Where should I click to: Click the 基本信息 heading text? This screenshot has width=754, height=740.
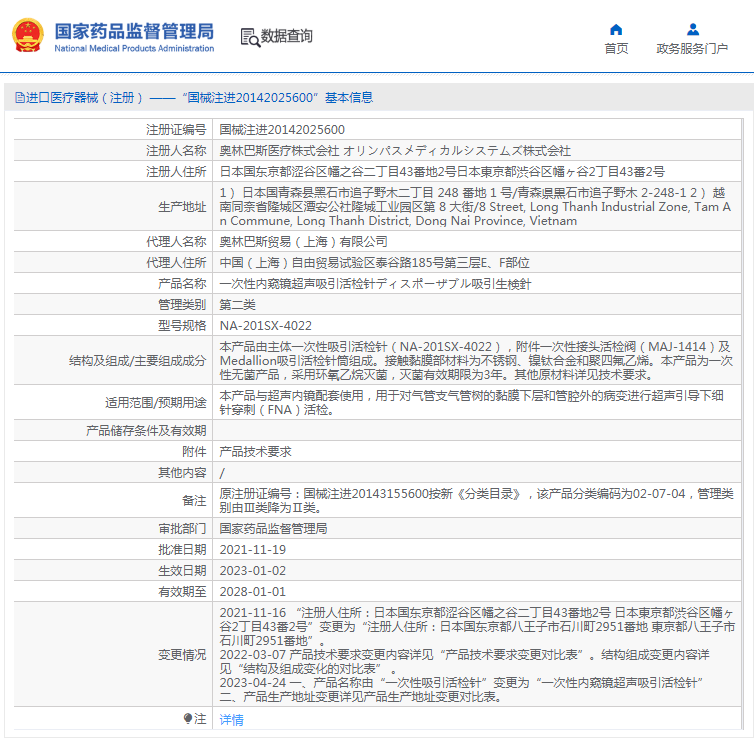[349, 98]
